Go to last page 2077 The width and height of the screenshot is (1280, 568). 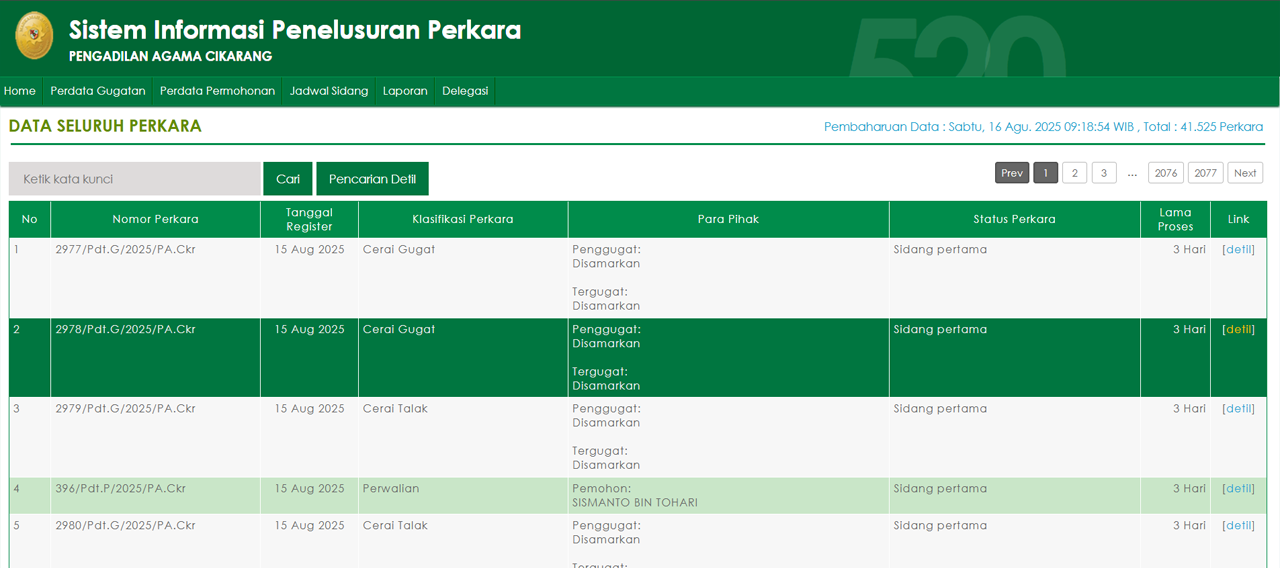pyautogui.click(x=1205, y=173)
